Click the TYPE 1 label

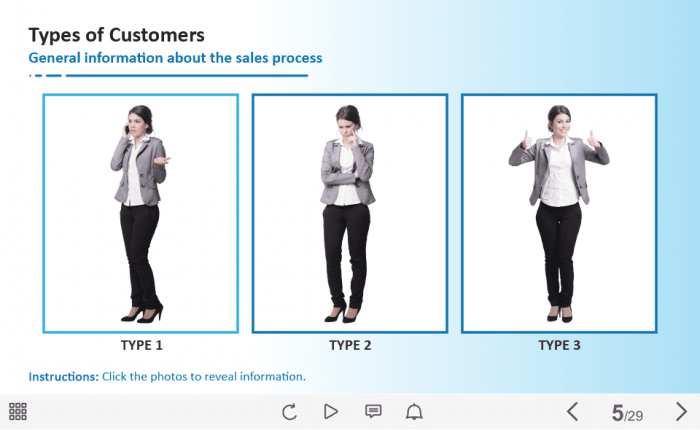point(142,345)
